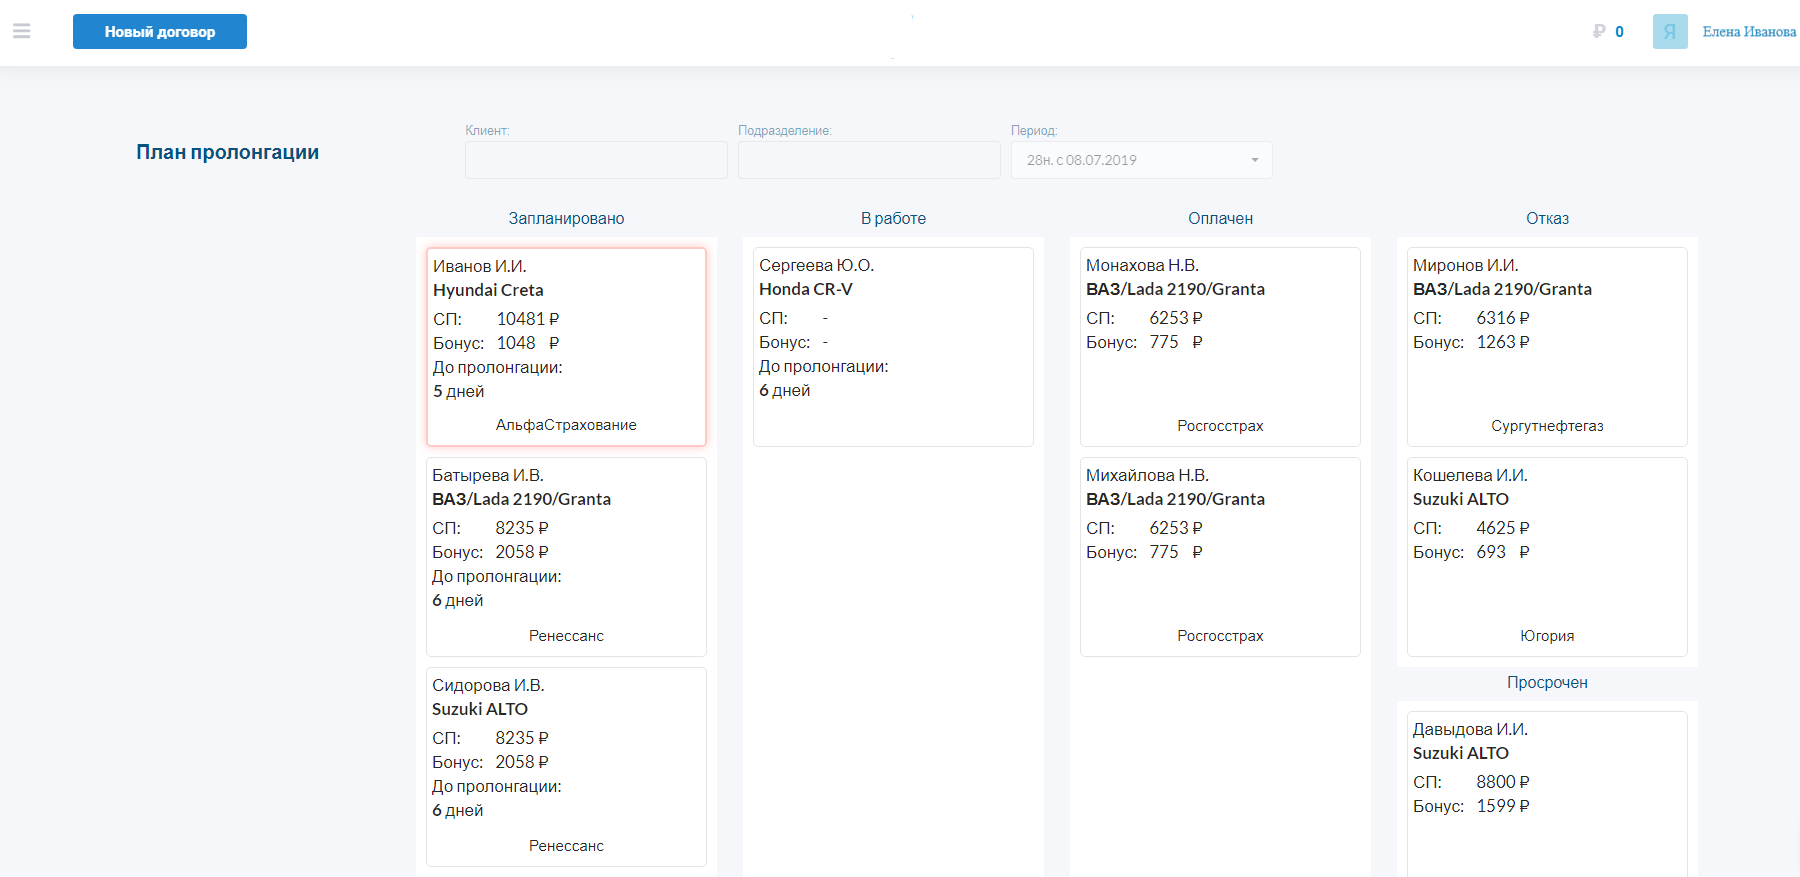Focus the Подразделение input field
The image size is (1800, 877).
pyautogui.click(x=869, y=160)
